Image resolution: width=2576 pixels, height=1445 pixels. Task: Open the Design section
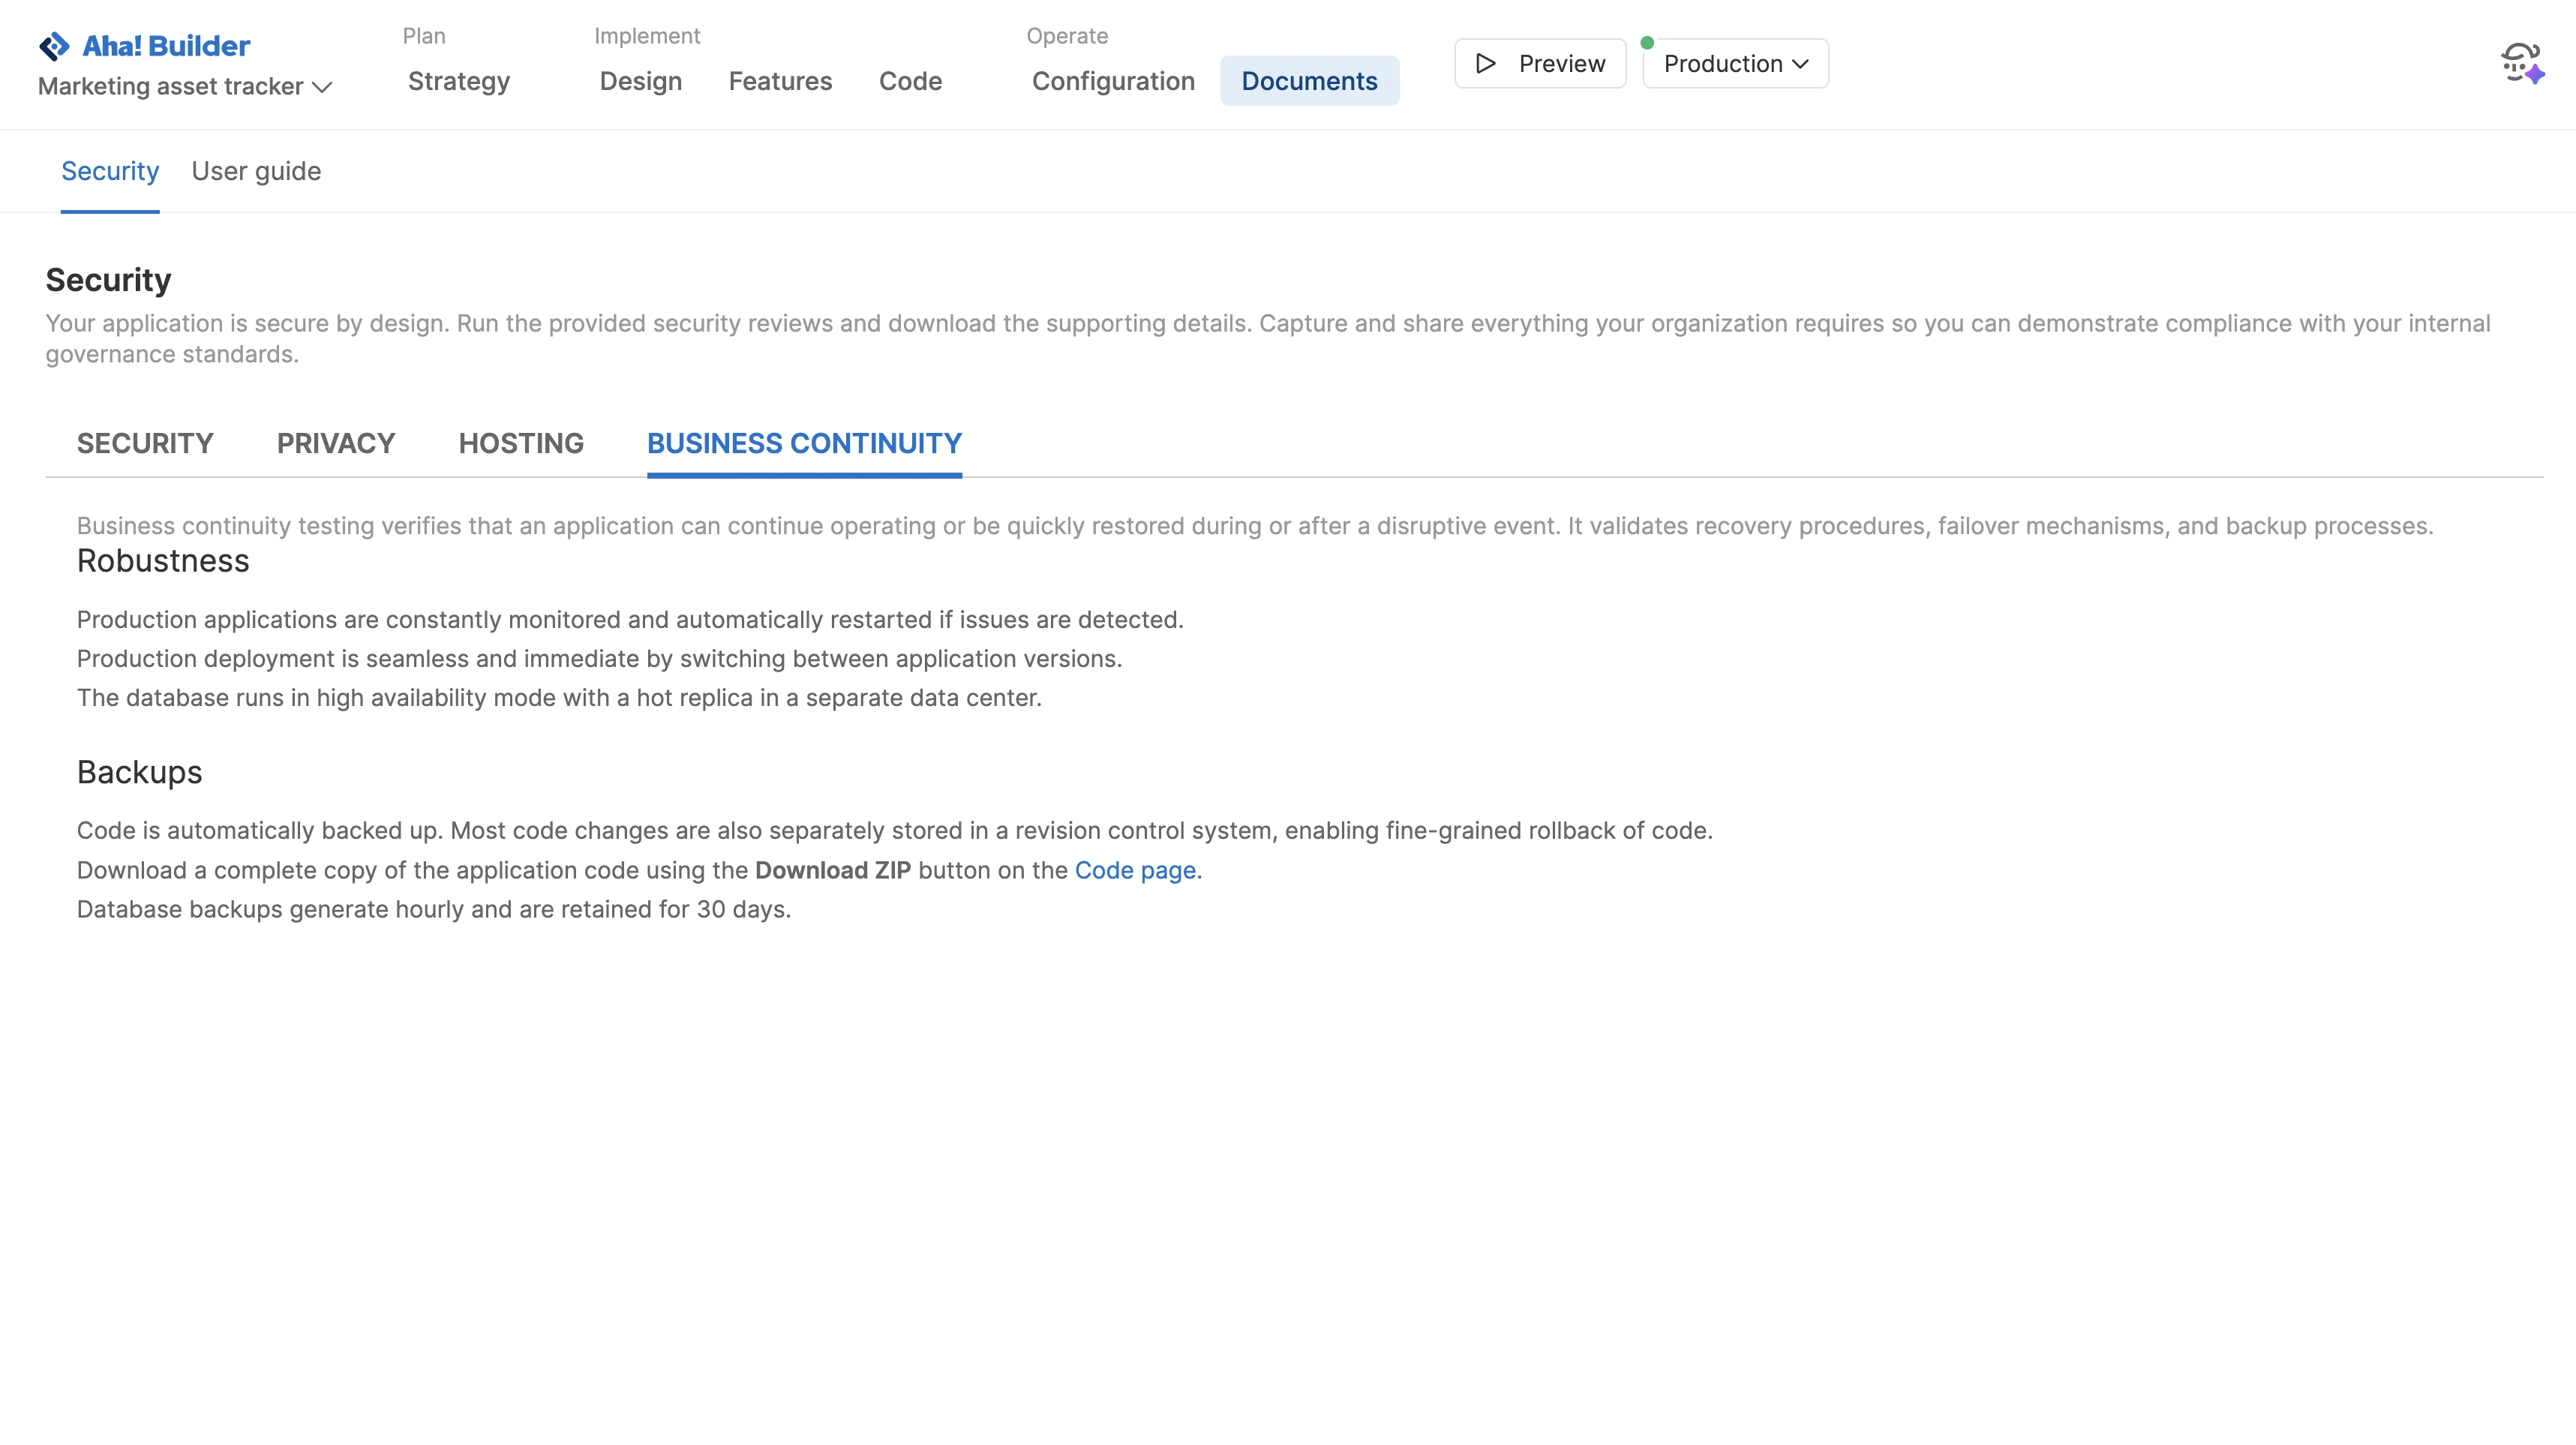(640, 81)
